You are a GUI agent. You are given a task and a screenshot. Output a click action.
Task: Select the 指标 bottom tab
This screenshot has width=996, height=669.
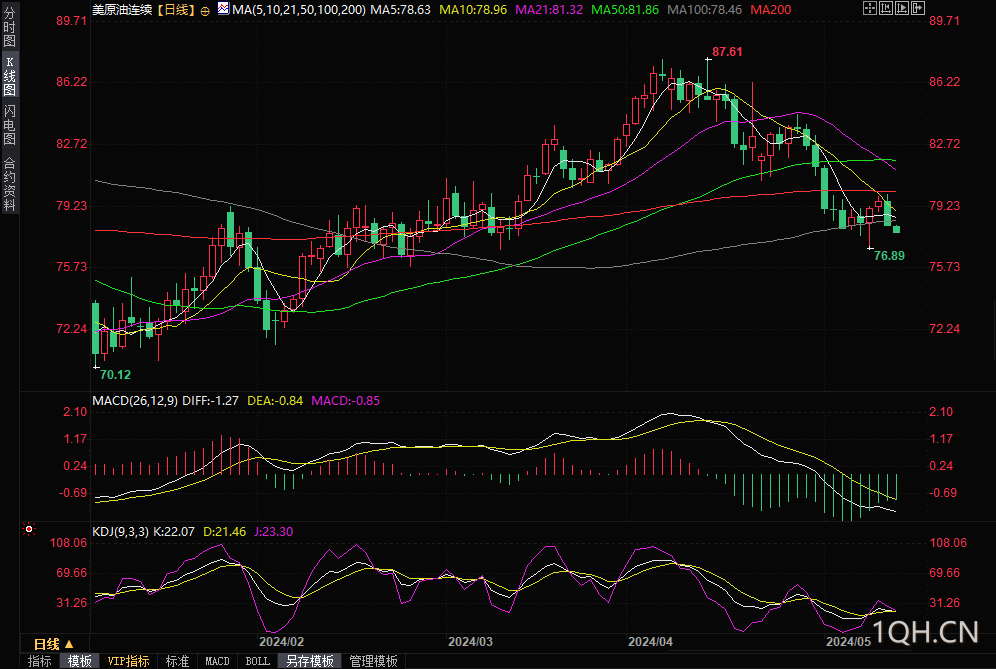[x=39, y=661]
